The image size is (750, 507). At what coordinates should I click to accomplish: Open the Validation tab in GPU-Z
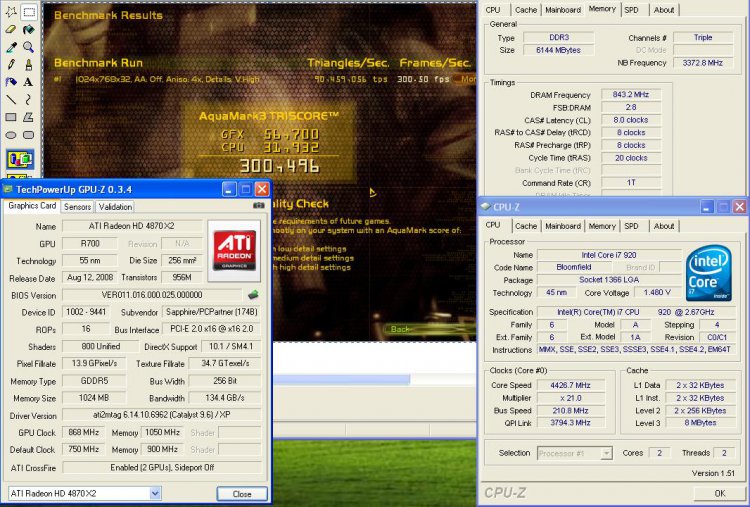pyautogui.click(x=115, y=207)
